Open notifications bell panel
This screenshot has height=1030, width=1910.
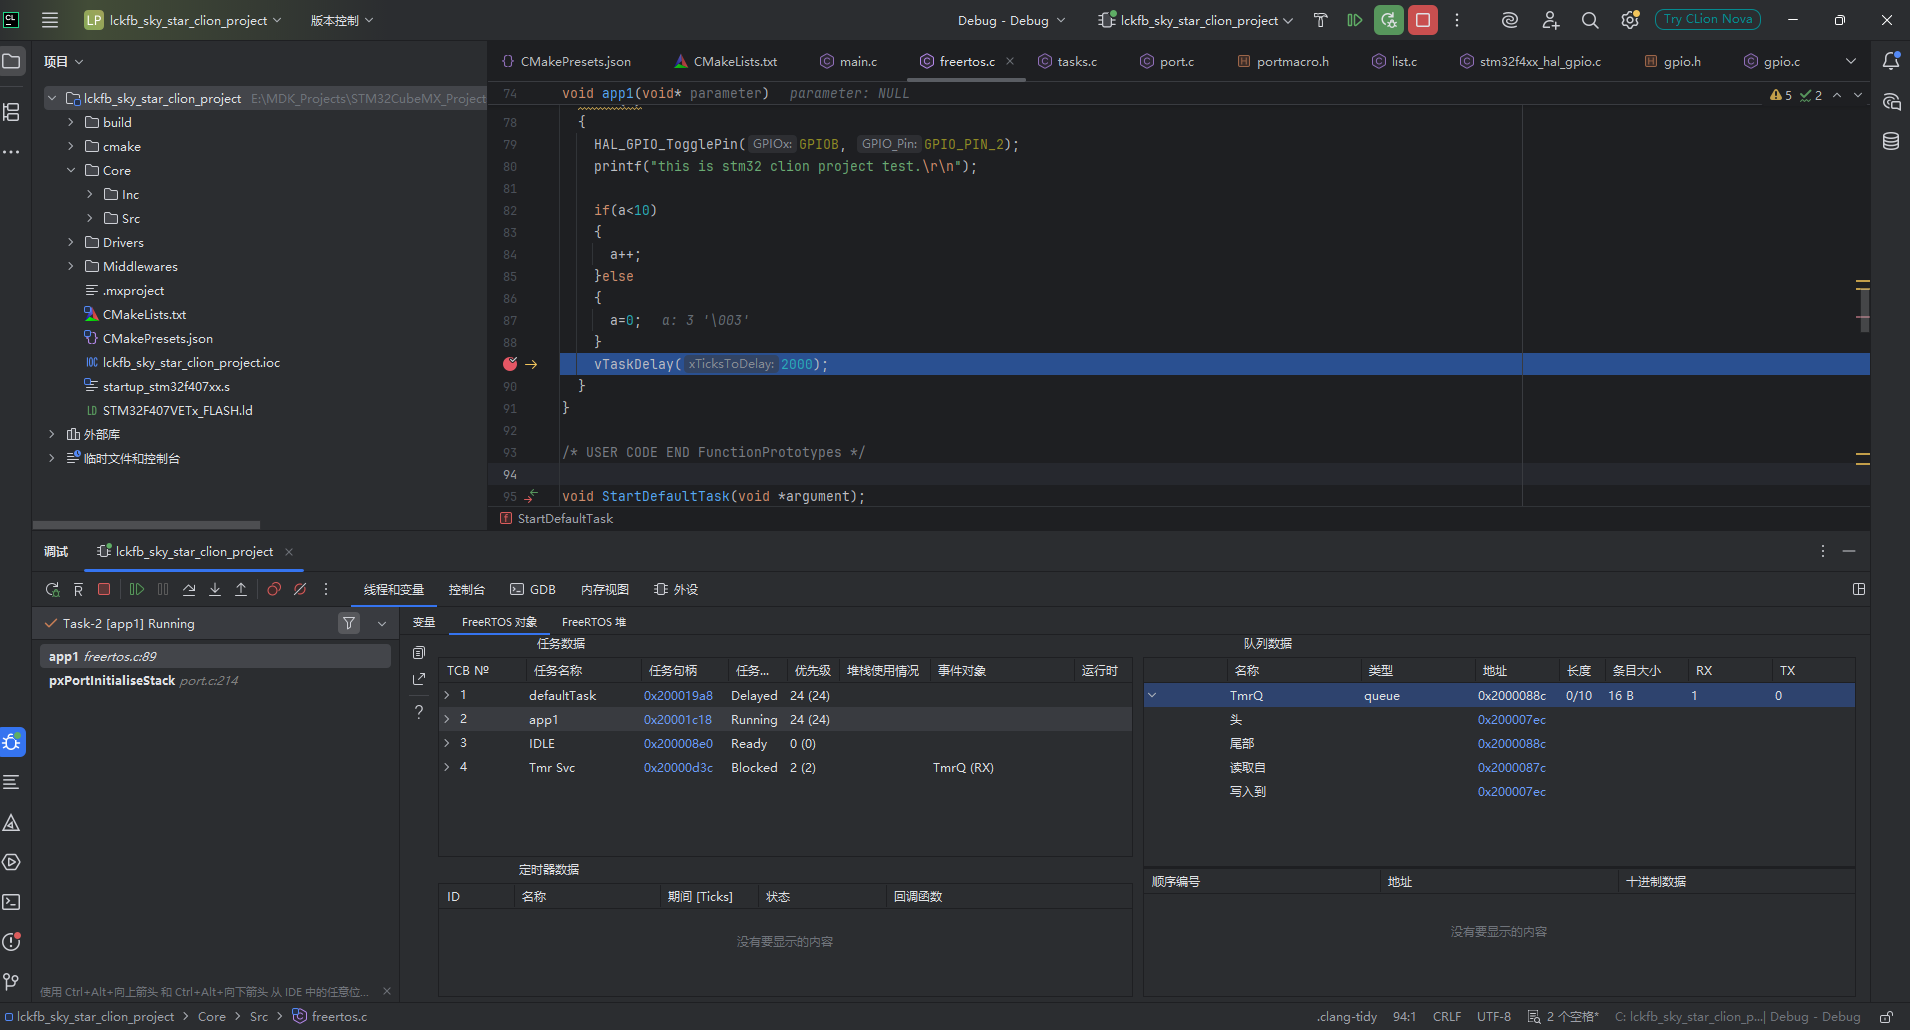click(1891, 61)
